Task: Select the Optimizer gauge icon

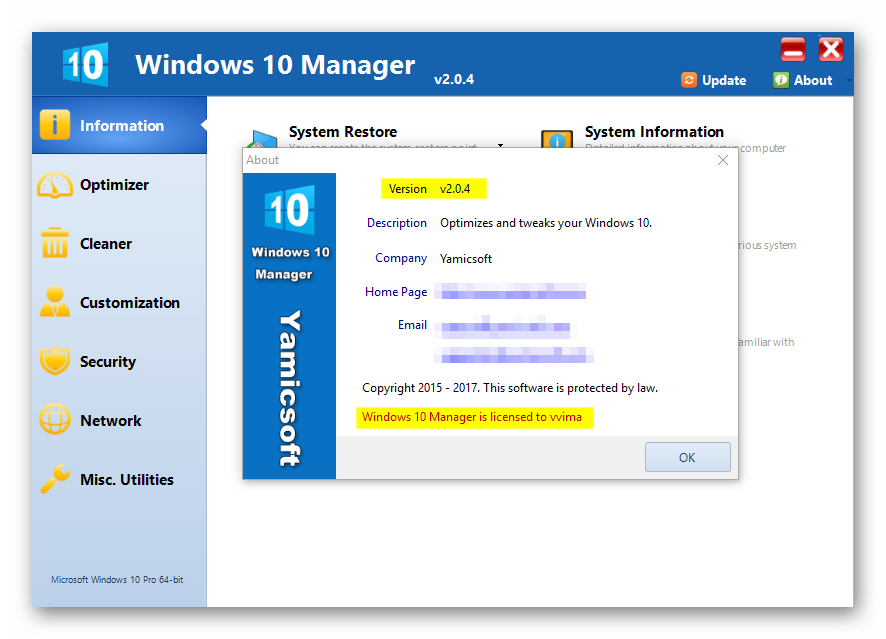Action: tap(55, 185)
